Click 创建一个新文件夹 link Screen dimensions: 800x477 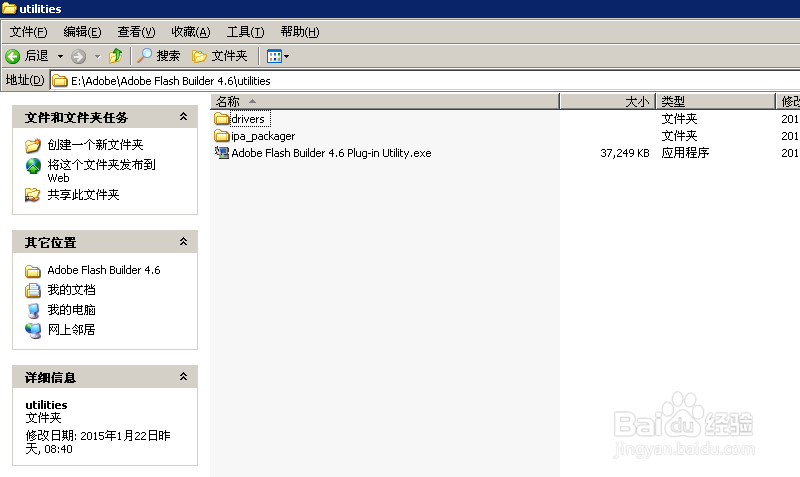pyautogui.click(x=95, y=145)
